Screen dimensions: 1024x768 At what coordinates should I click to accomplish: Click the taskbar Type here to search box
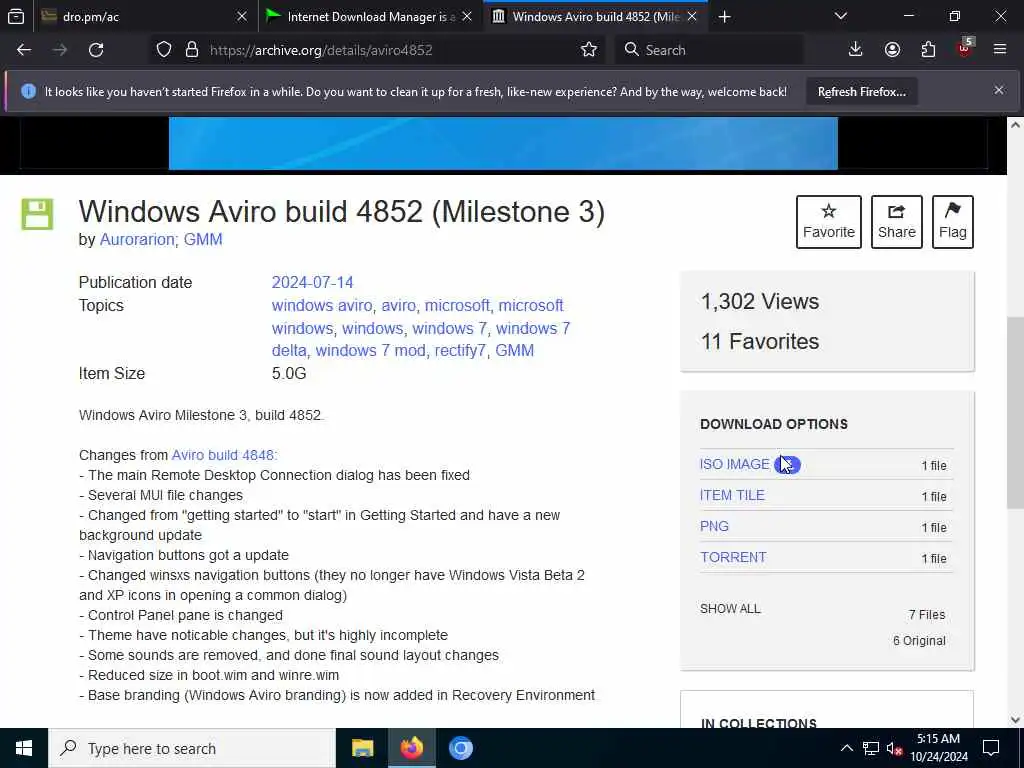(192, 748)
